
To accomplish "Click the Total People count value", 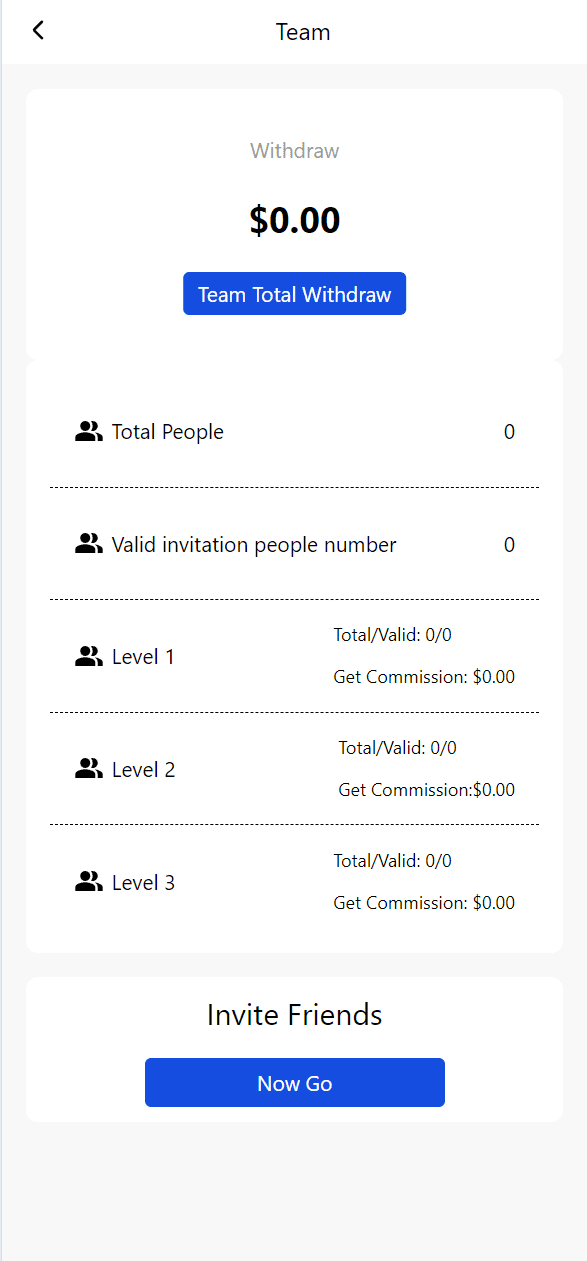I will point(509,432).
